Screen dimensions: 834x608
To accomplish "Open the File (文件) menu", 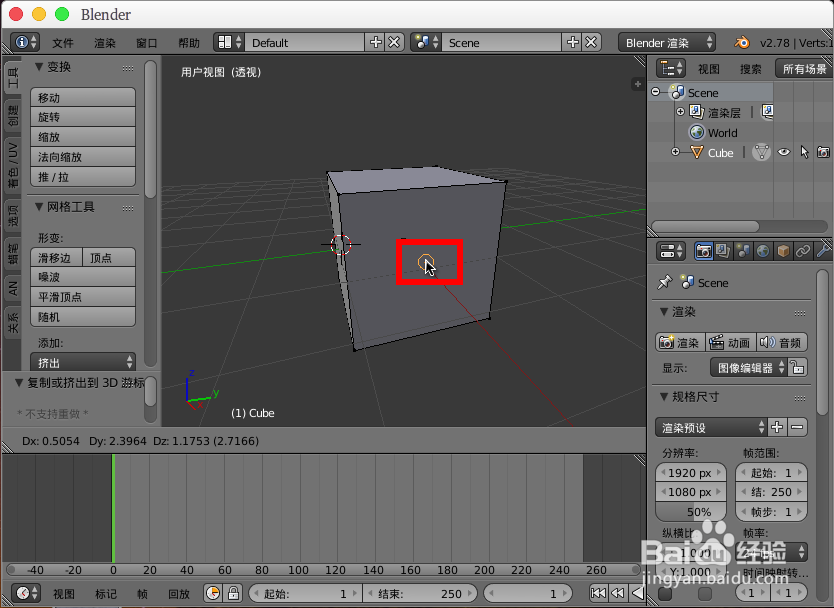I will [63, 43].
